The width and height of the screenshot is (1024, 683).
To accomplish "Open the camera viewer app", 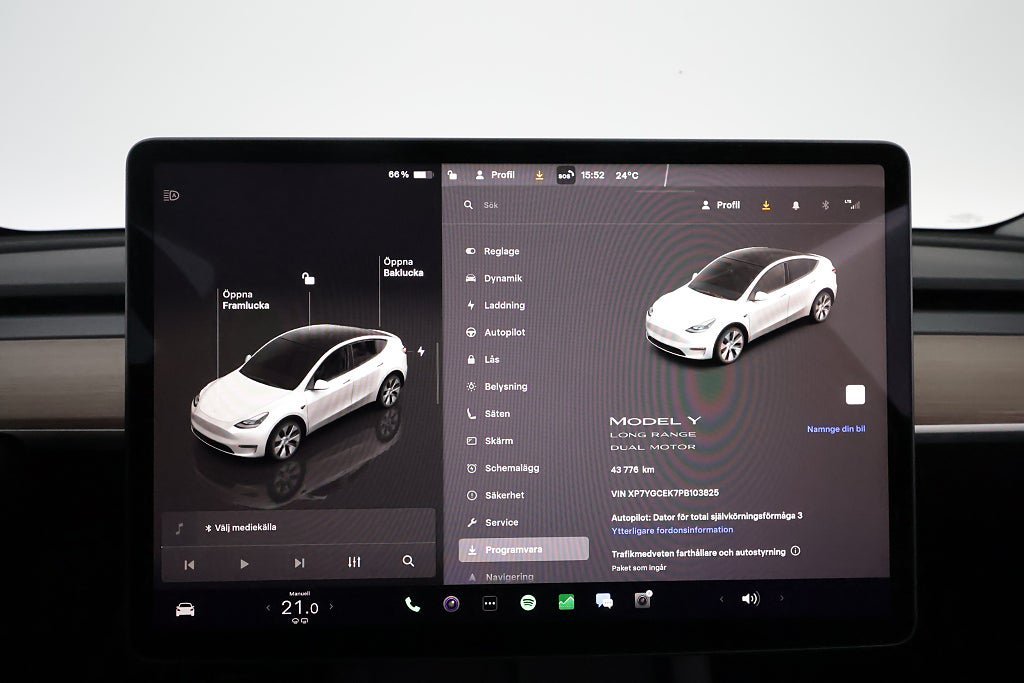I will click(x=451, y=603).
